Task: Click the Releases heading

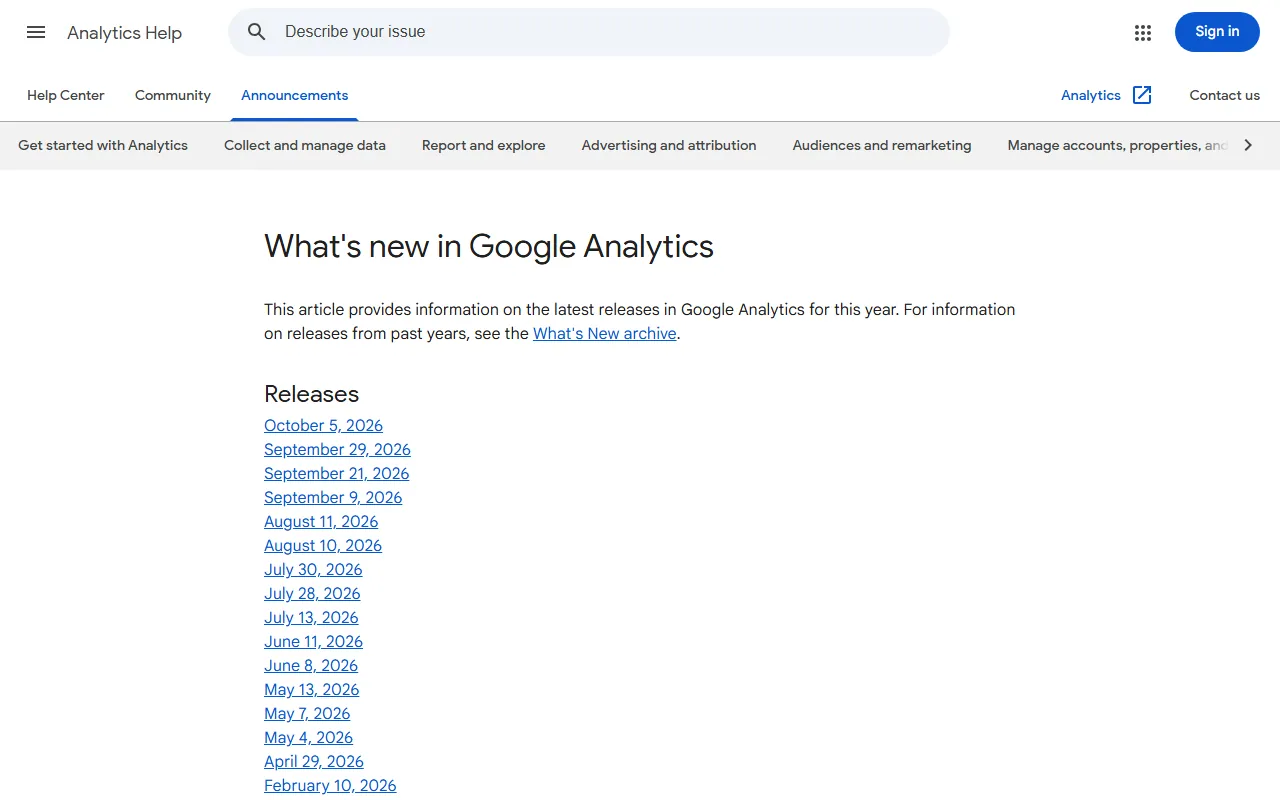Action: coord(311,393)
